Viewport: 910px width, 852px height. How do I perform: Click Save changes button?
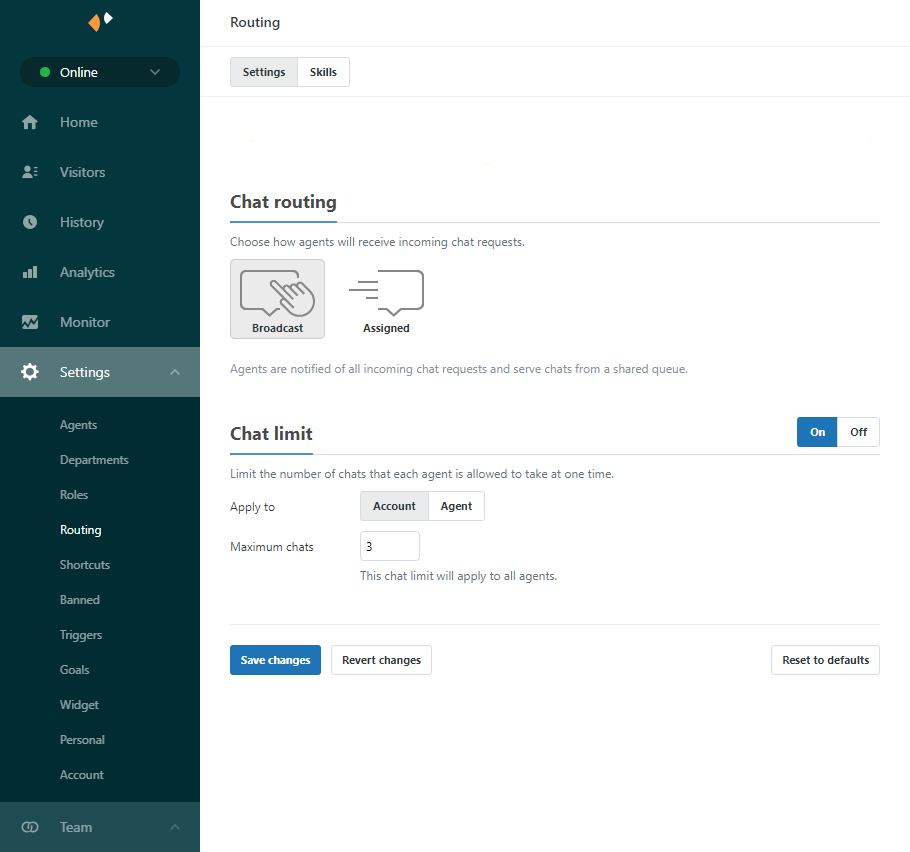point(275,660)
